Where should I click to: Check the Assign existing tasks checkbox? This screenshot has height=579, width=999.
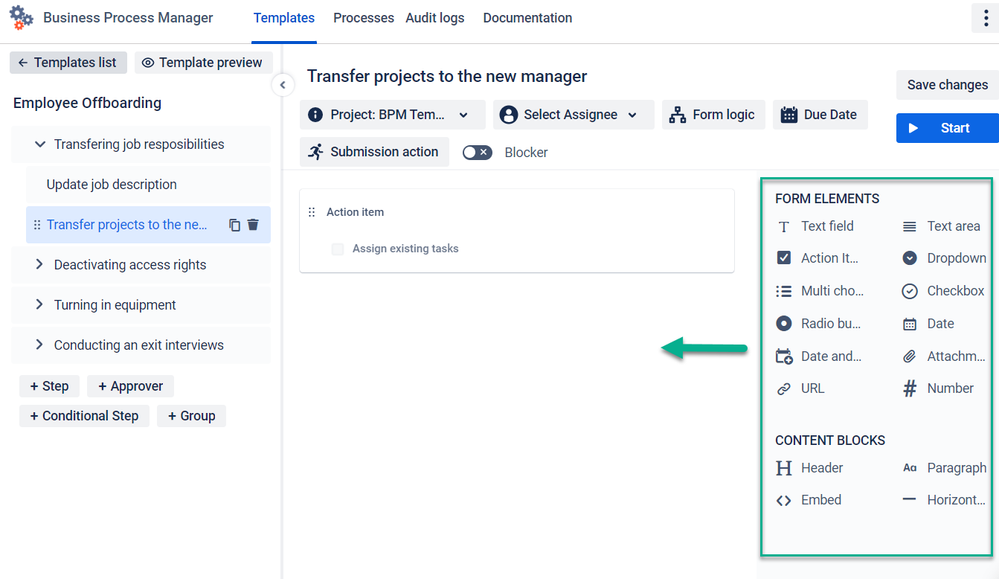(338, 249)
